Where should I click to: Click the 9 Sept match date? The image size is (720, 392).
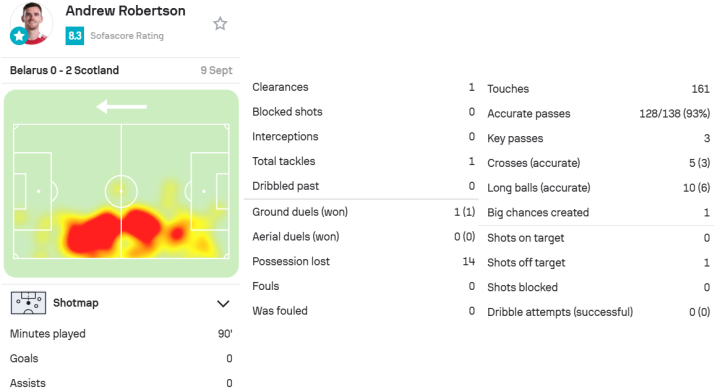[216, 70]
